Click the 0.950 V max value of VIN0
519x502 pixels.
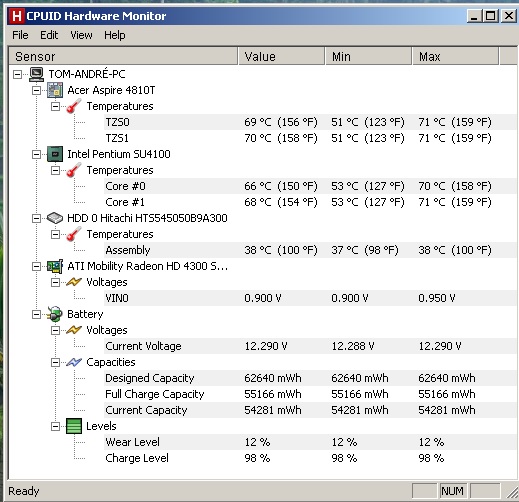pyautogui.click(x=437, y=298)
